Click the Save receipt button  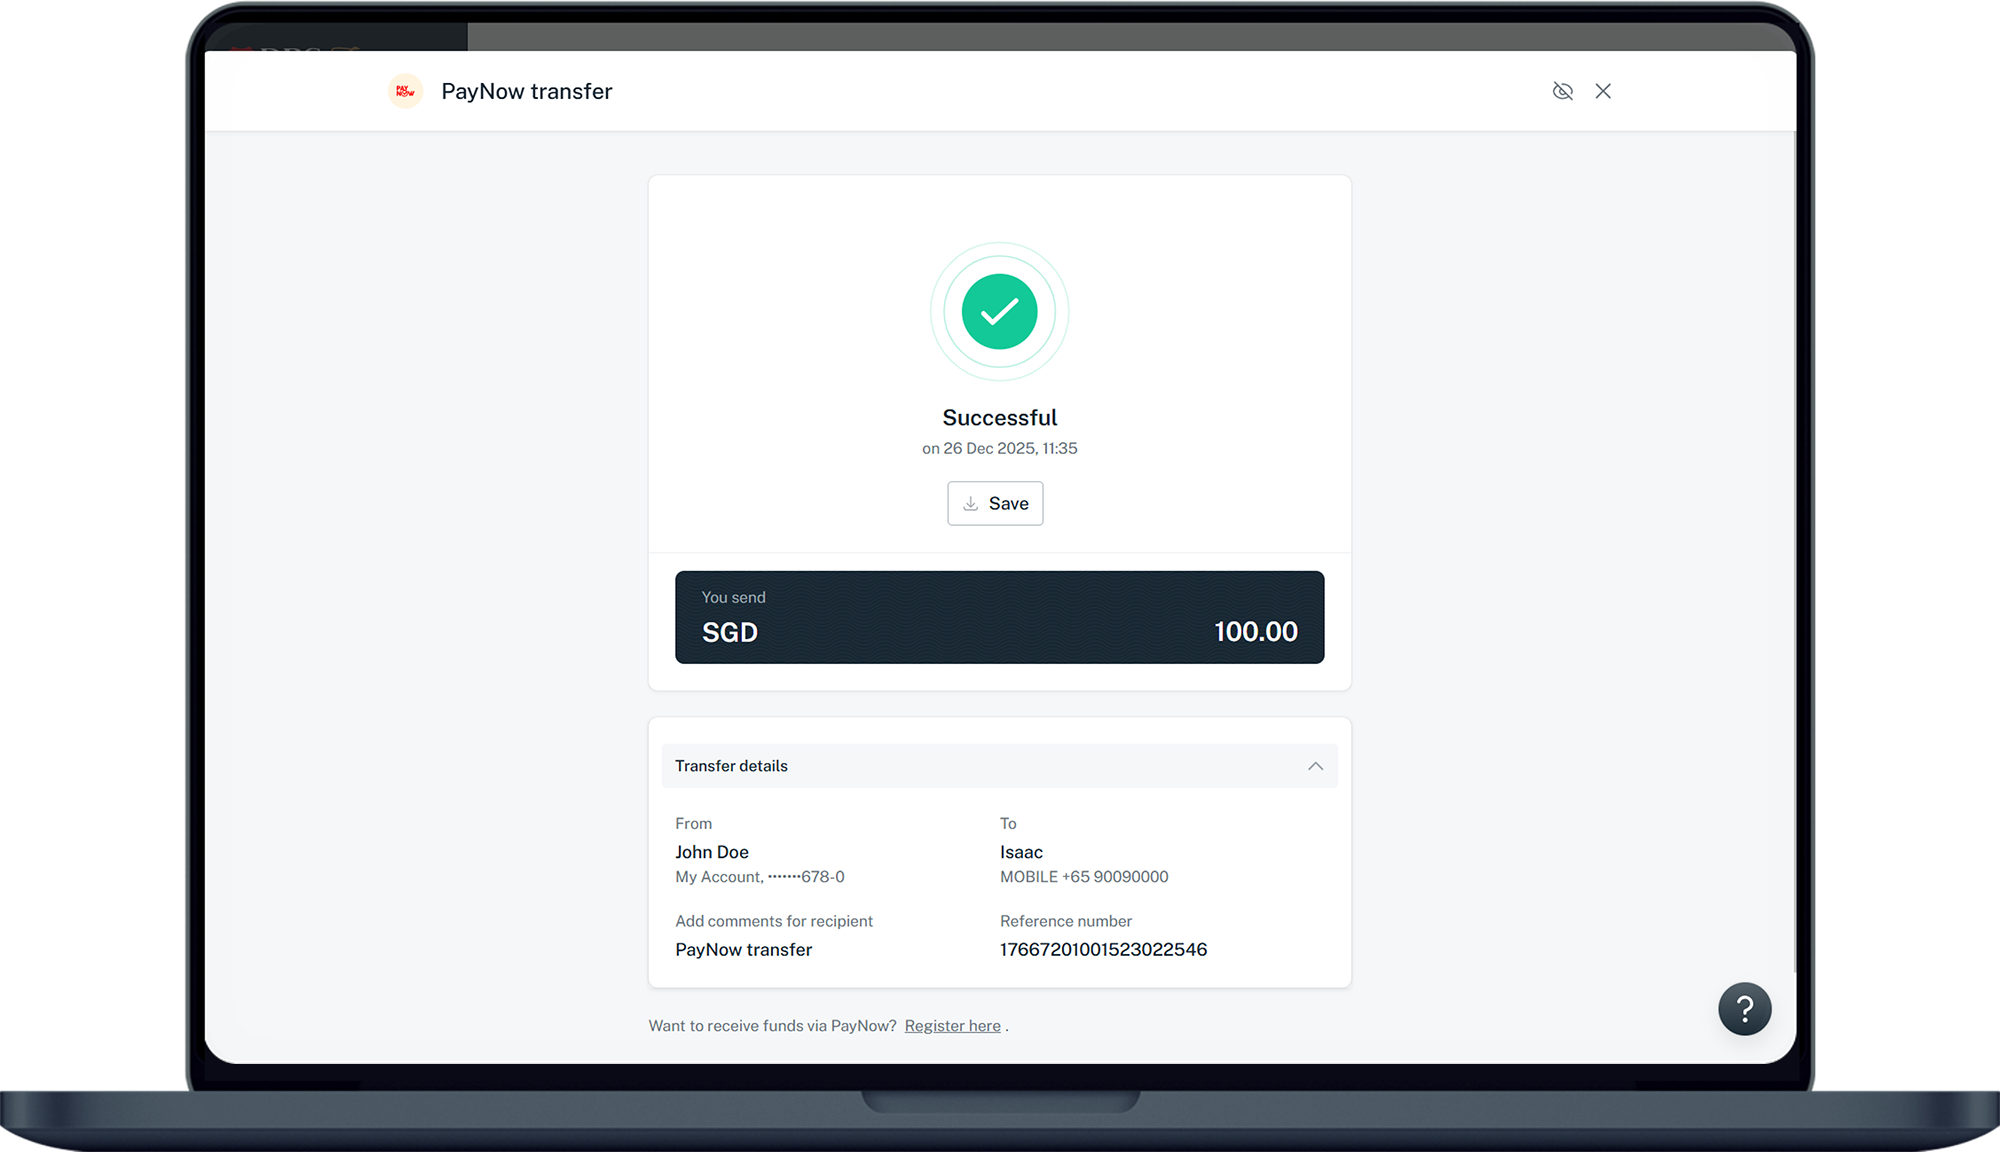click(x=995, y=503)
